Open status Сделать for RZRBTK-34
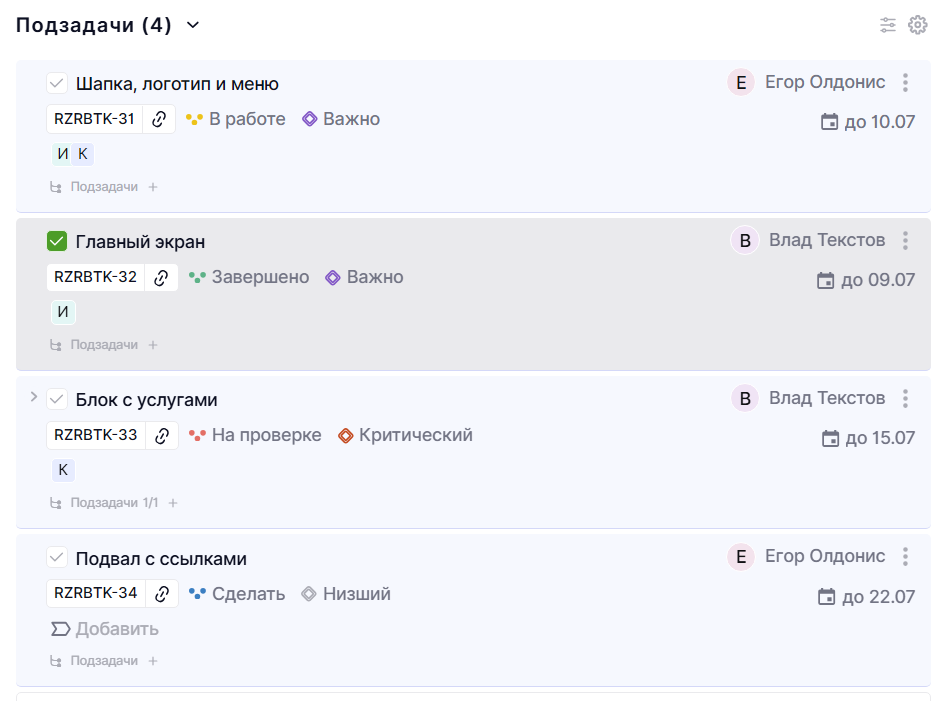 click(237, 594)
